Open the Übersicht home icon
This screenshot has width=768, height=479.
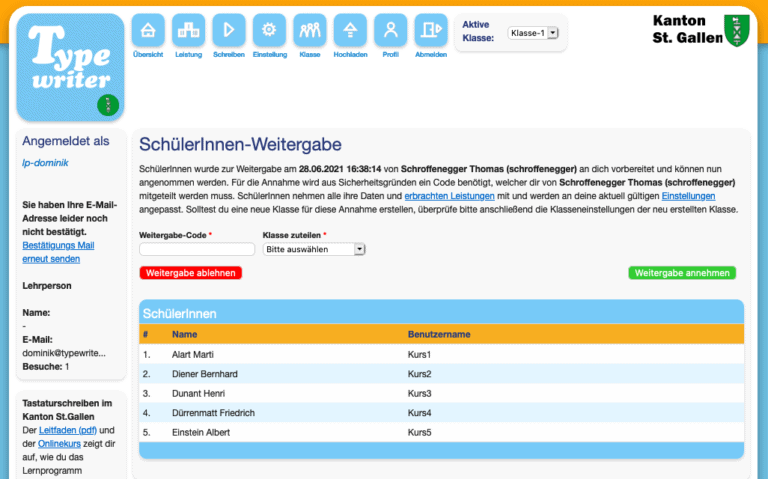tap(148, 30)
